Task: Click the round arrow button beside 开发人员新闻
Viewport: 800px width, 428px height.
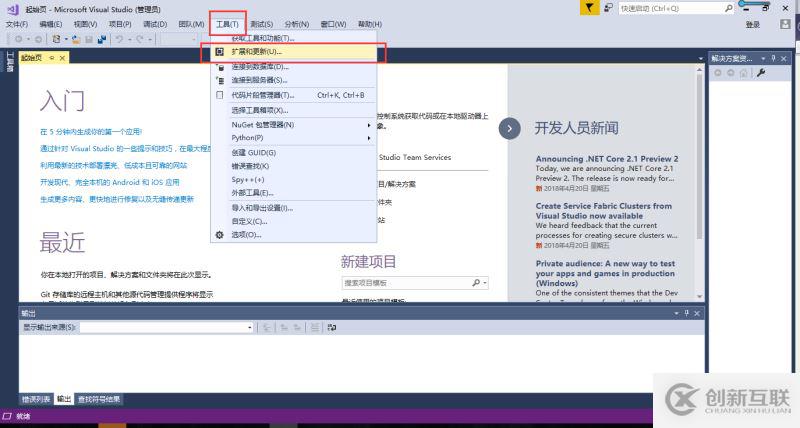Action: (510, 129)
